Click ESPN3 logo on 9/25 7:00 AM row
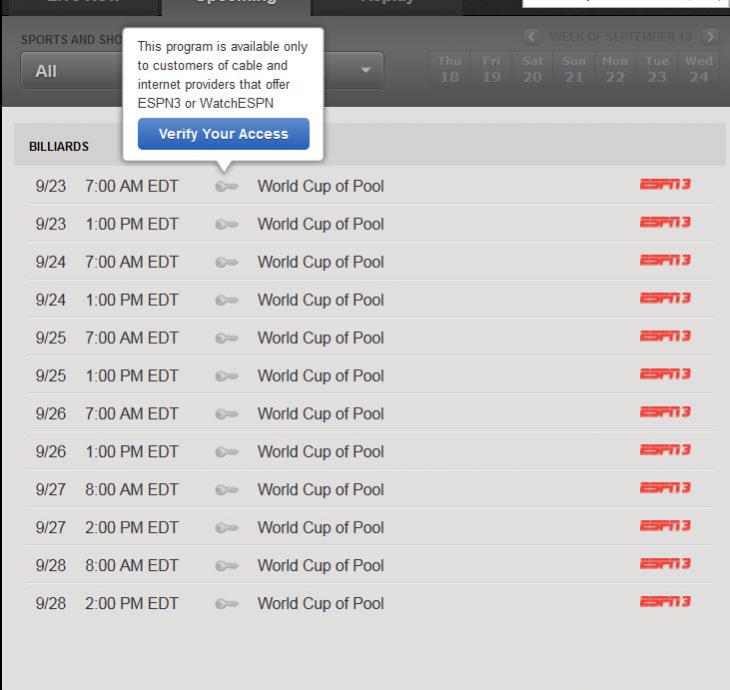Viewport: 730px width, 690px height. click(x=665, y=337)
